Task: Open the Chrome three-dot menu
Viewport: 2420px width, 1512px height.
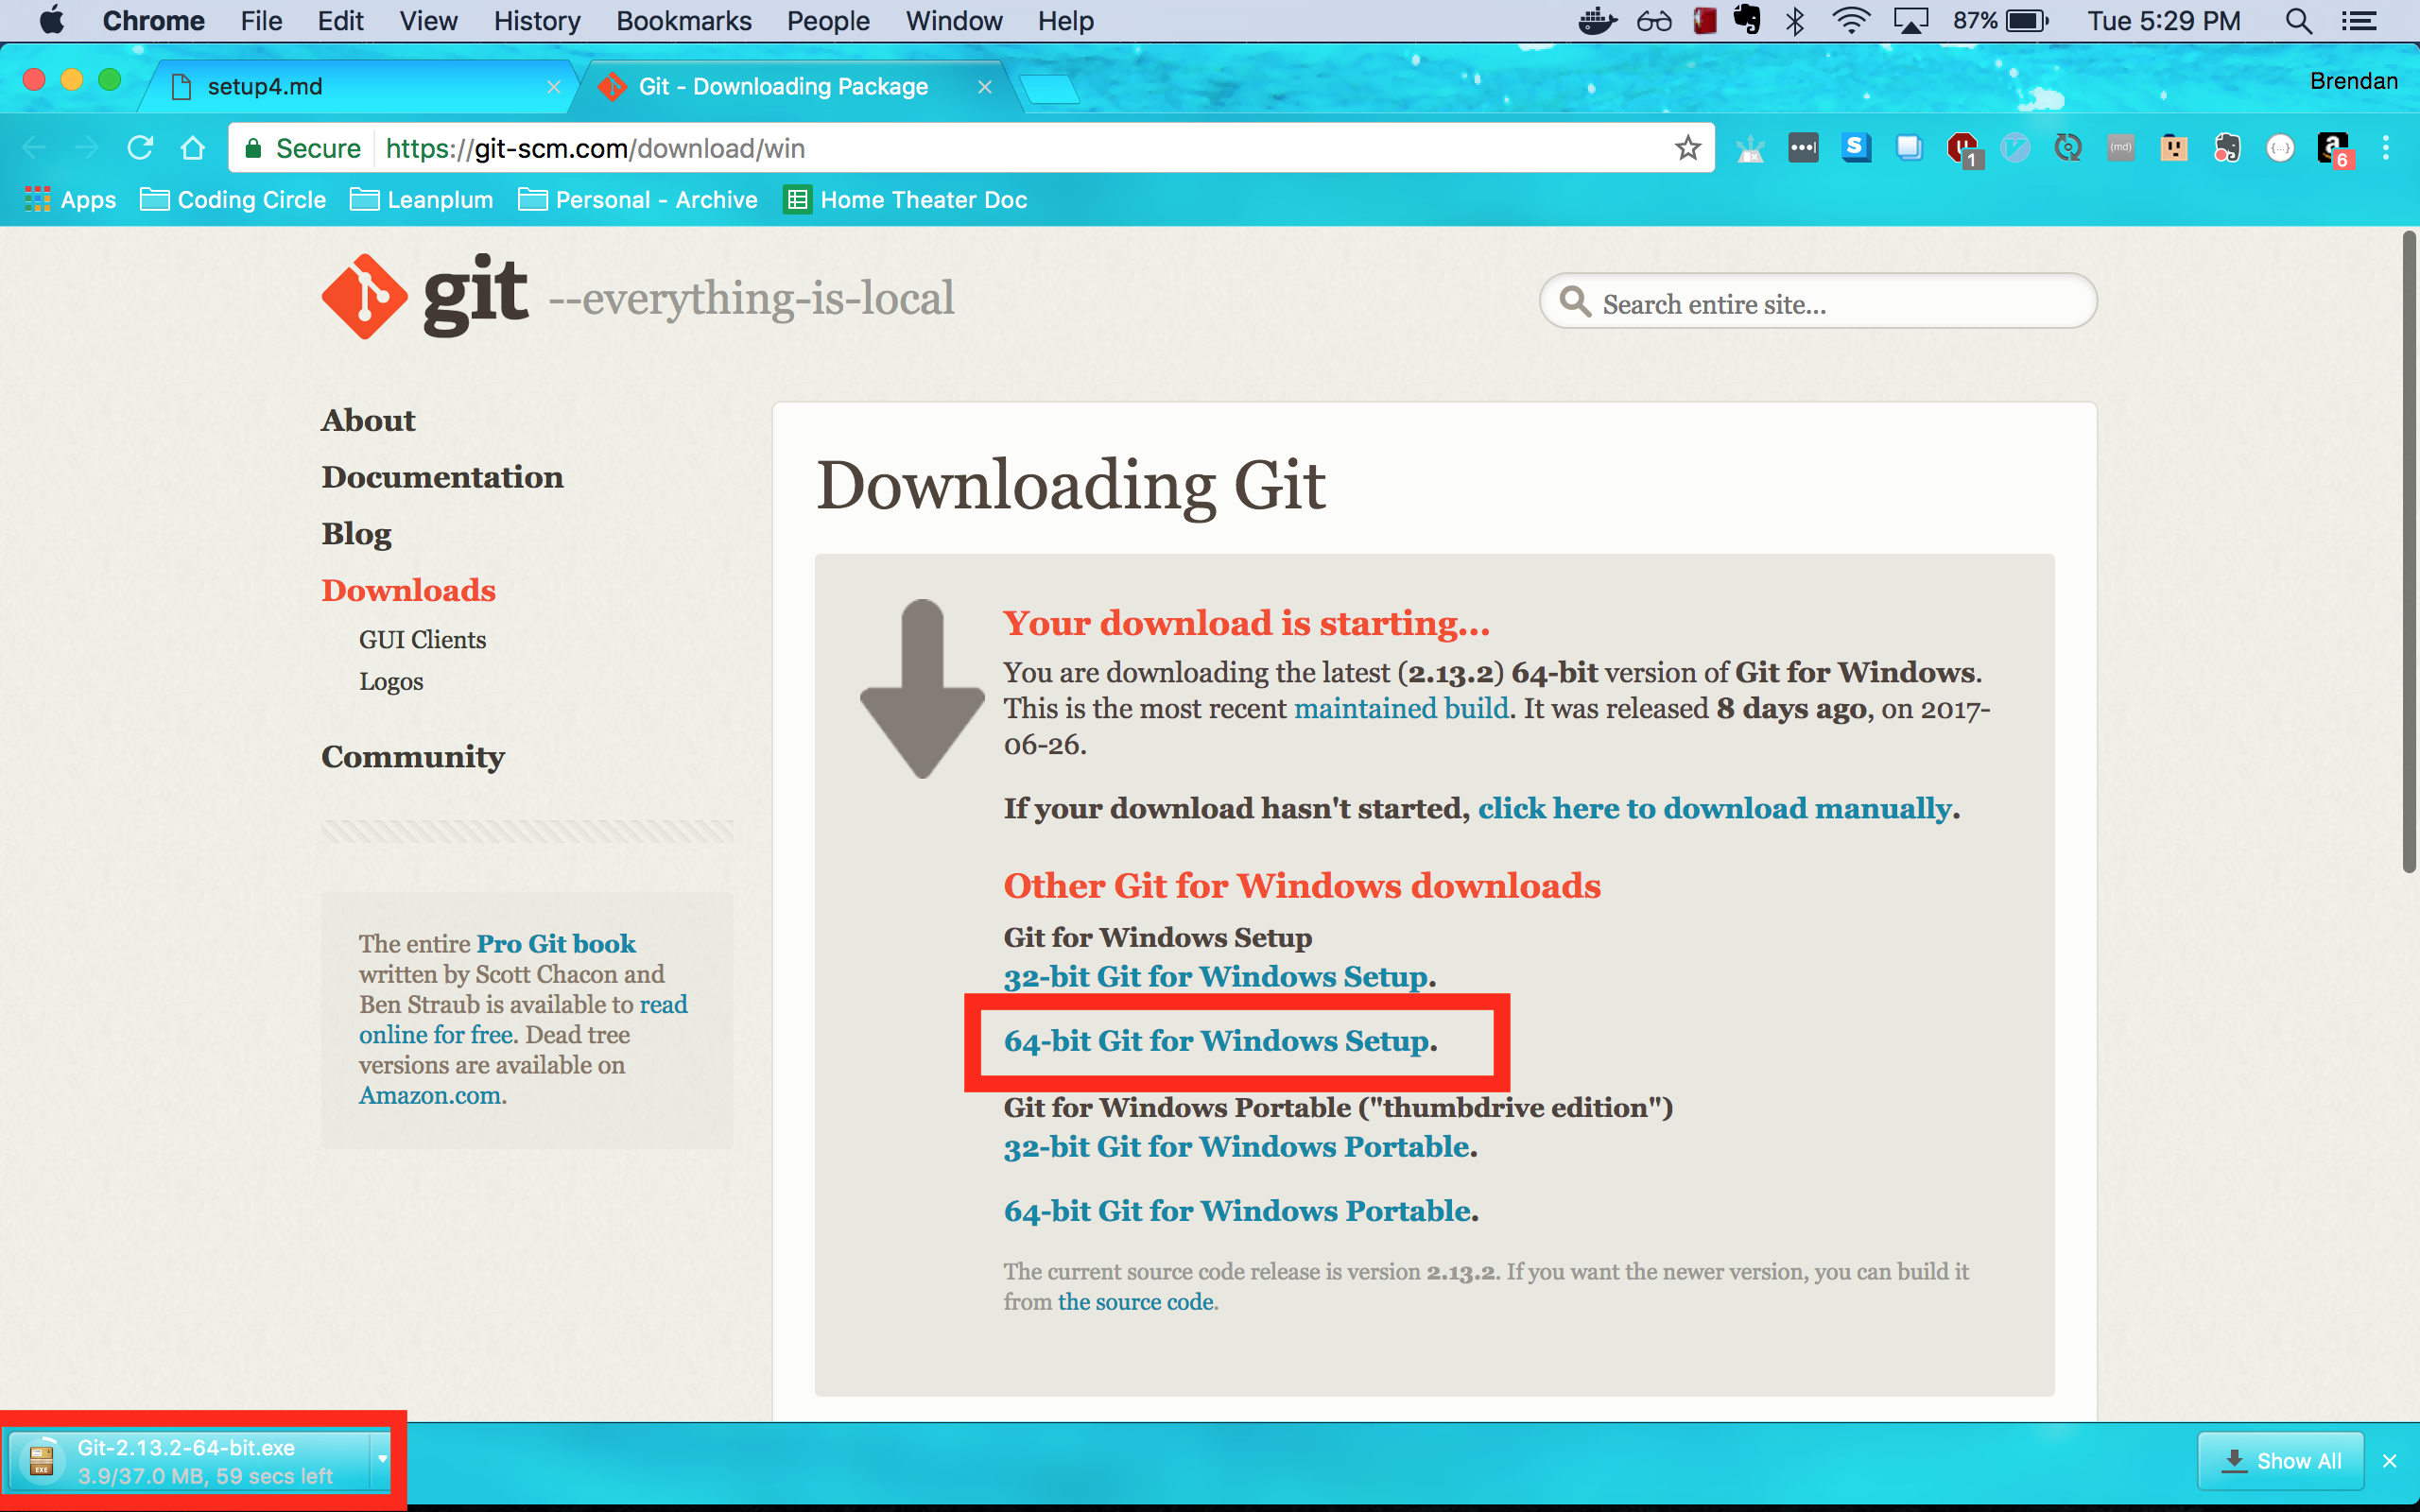Action: (x=2386, y=148)
